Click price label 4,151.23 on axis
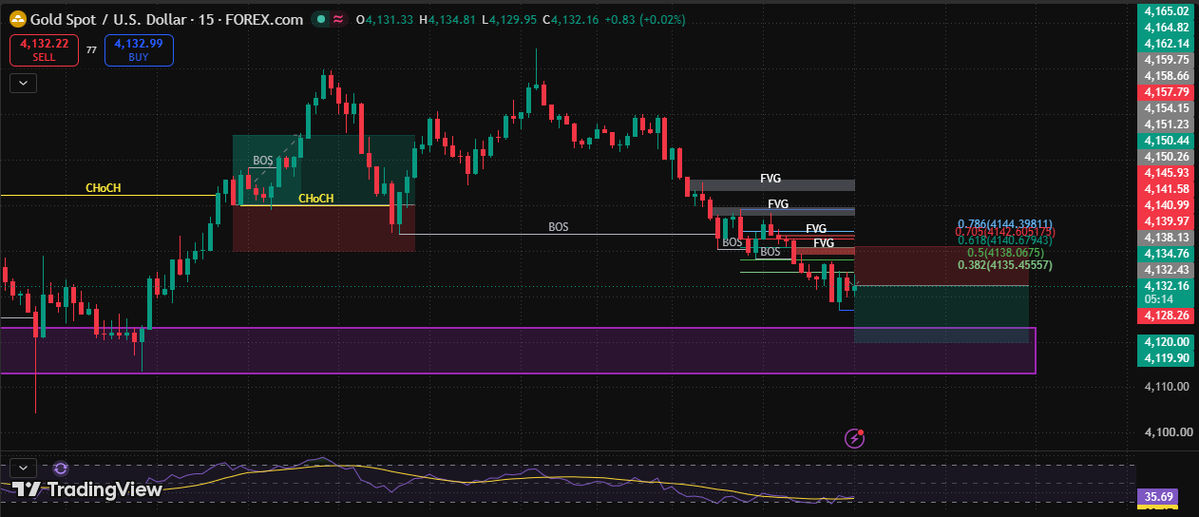Image resolution: width=1199 pixels, height=517 pixels. [x=1166, y=124]
